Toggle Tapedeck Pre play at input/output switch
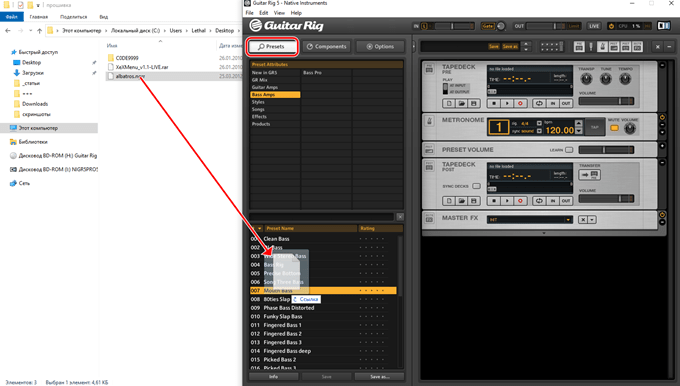Screen dimensions: 680x386 click(x=445, y=88)
